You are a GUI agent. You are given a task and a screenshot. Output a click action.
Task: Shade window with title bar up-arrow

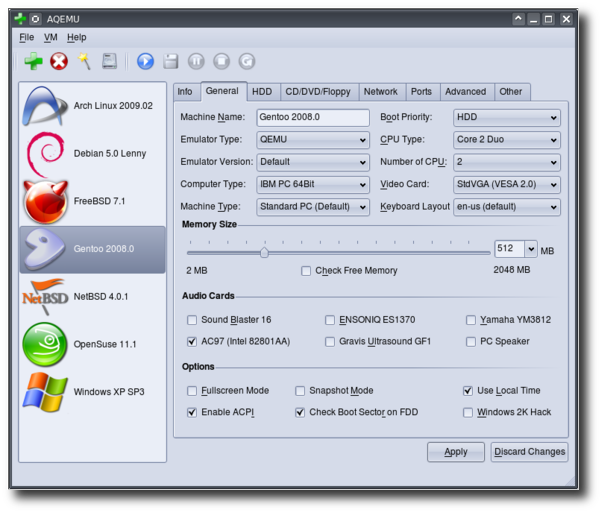pos(518,19)
